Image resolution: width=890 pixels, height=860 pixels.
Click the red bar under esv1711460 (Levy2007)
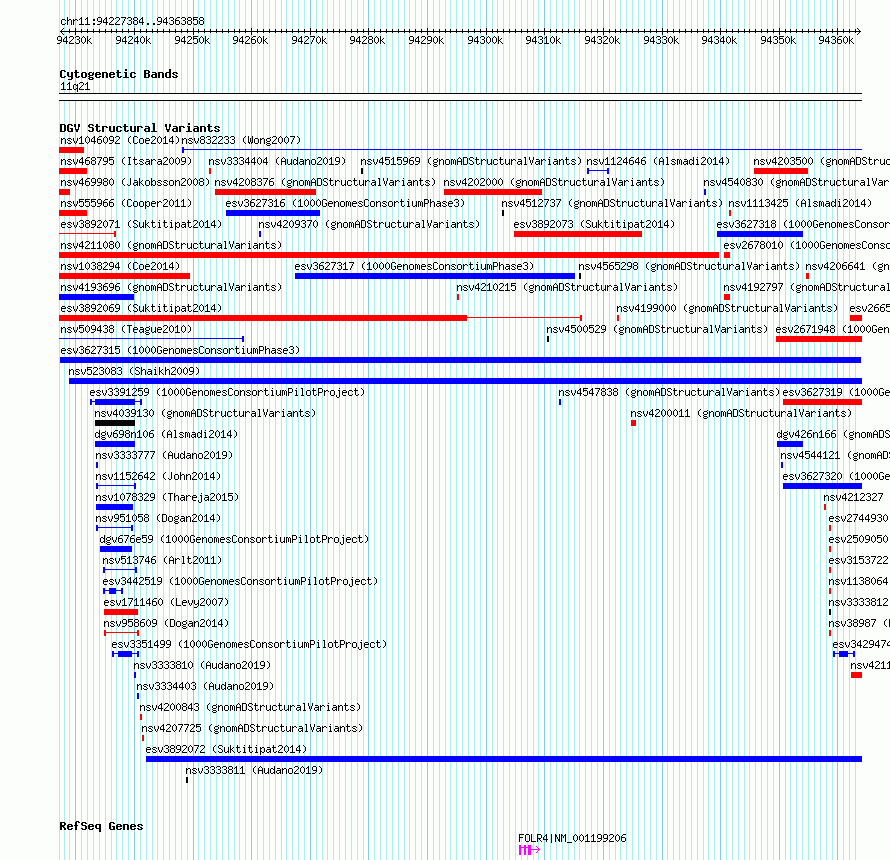pyautogui.click(x=121, y=612)
